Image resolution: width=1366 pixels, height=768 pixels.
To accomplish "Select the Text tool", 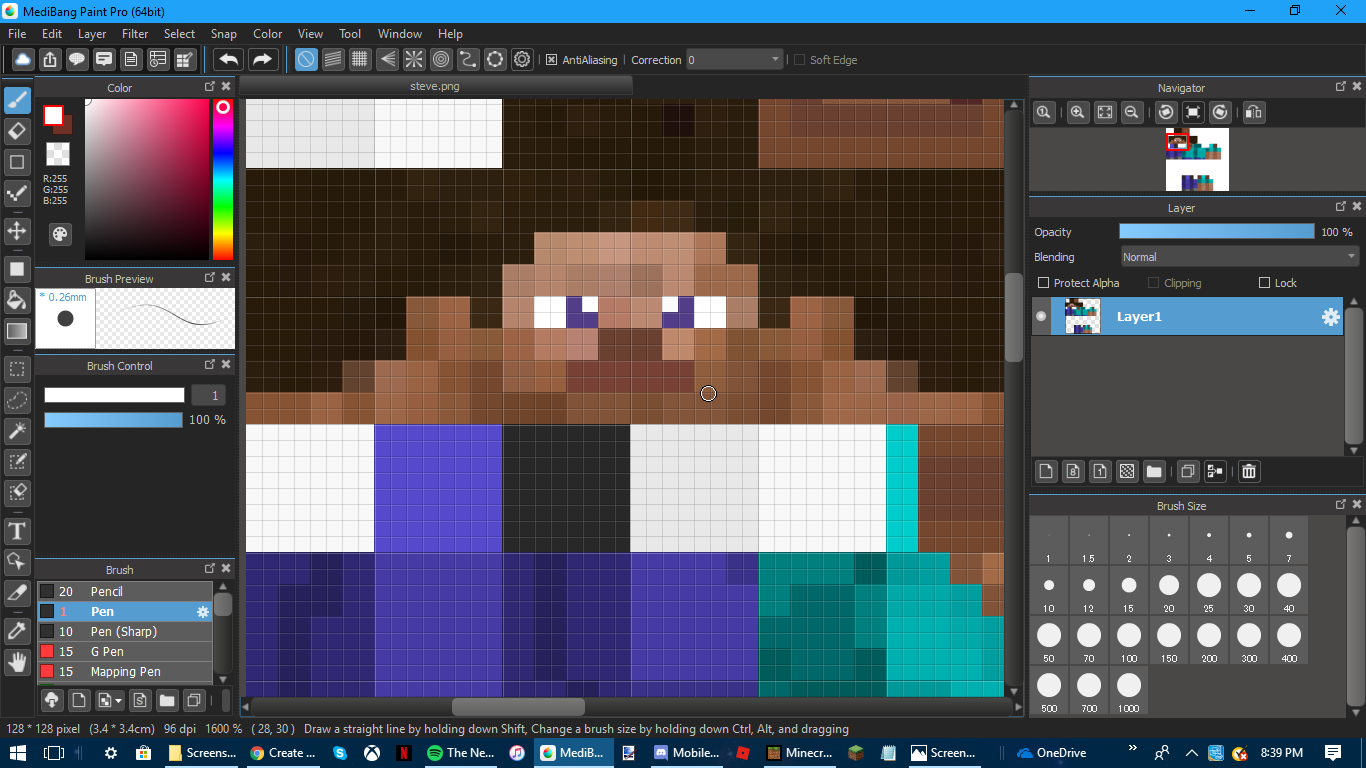I will tap(17, 530).
